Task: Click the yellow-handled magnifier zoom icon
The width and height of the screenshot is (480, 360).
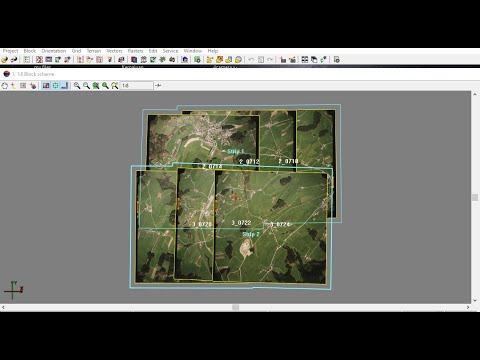Action: point(115,86)
